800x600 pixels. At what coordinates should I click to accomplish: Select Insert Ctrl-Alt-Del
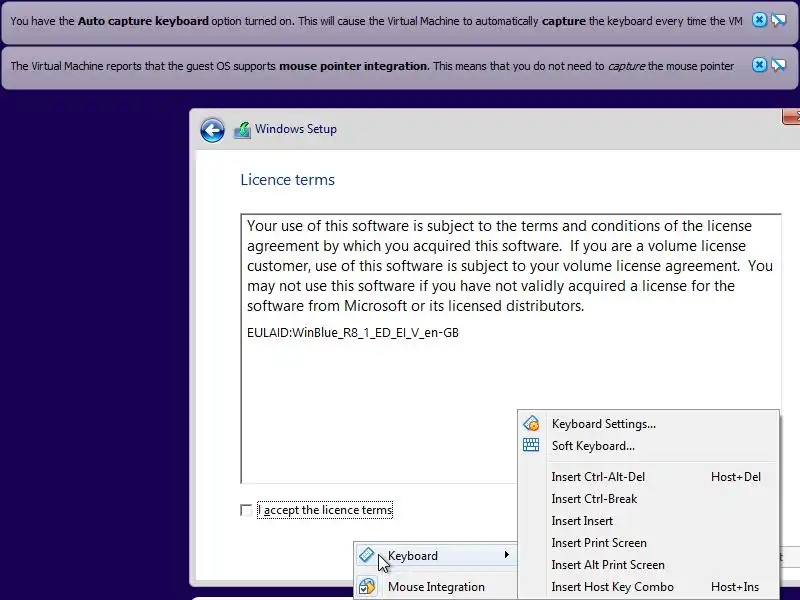(x=648, y=477)
